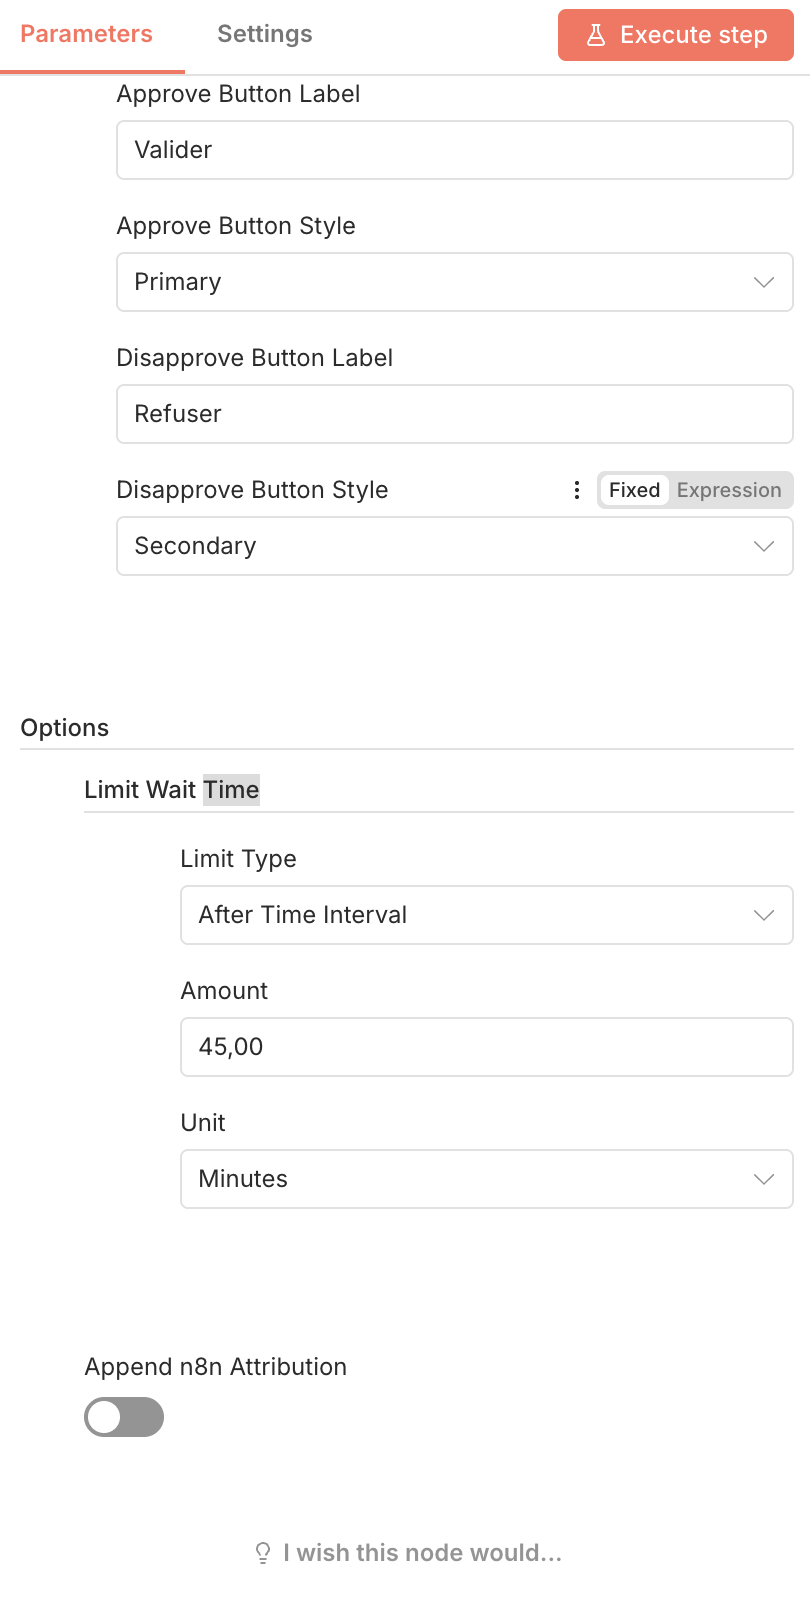
Task: Open the Unit dropdown showing Minutes
Action: (x=486, y=1179)
